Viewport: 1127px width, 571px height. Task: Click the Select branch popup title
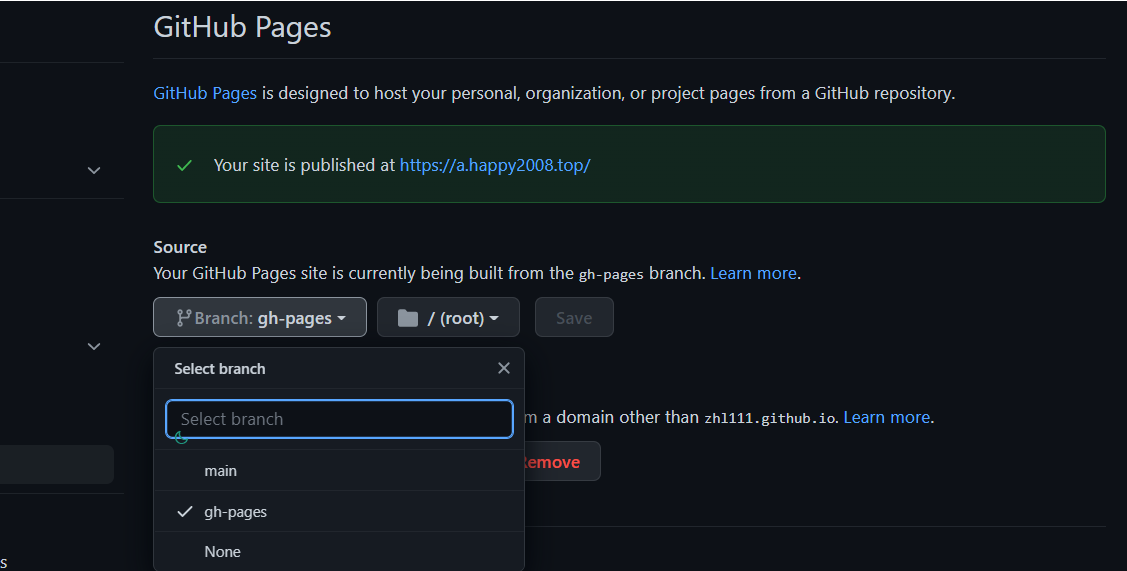point(220,368)
